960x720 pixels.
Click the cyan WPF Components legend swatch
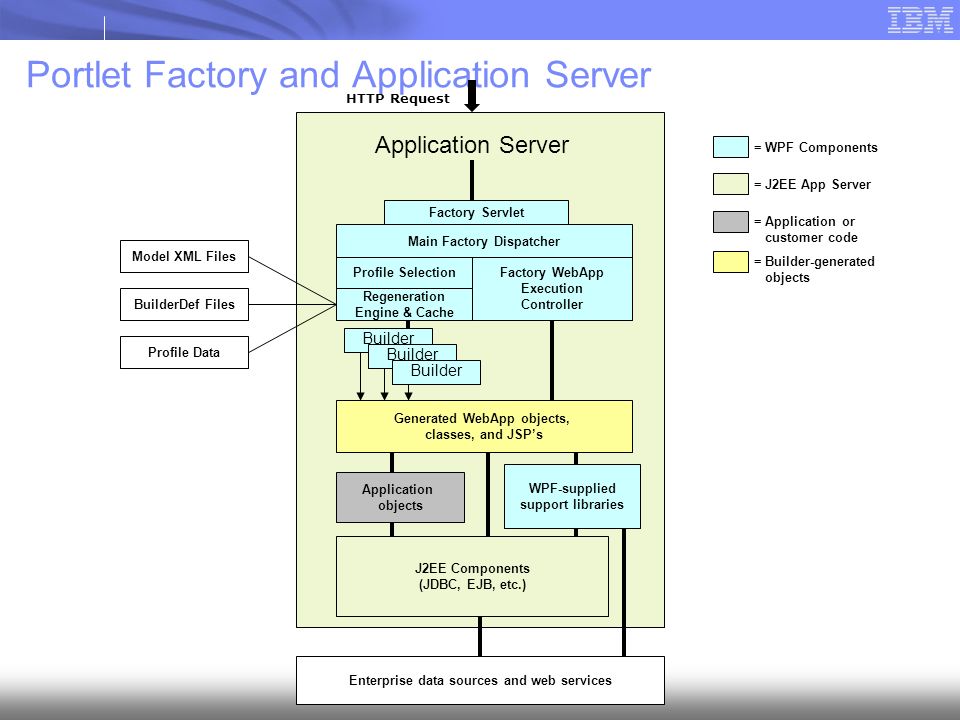point(730,147)
